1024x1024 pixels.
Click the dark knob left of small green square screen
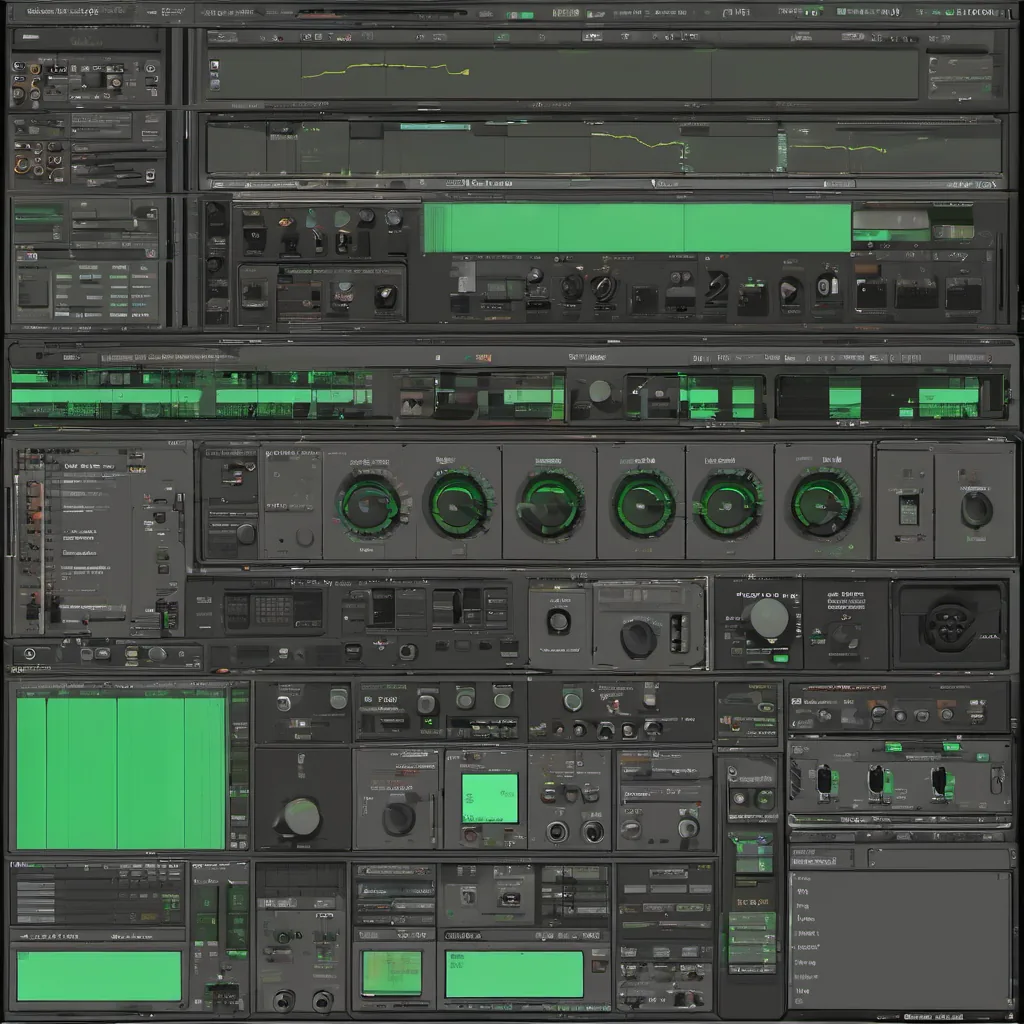pyautogui.click(x=398, y=818)
